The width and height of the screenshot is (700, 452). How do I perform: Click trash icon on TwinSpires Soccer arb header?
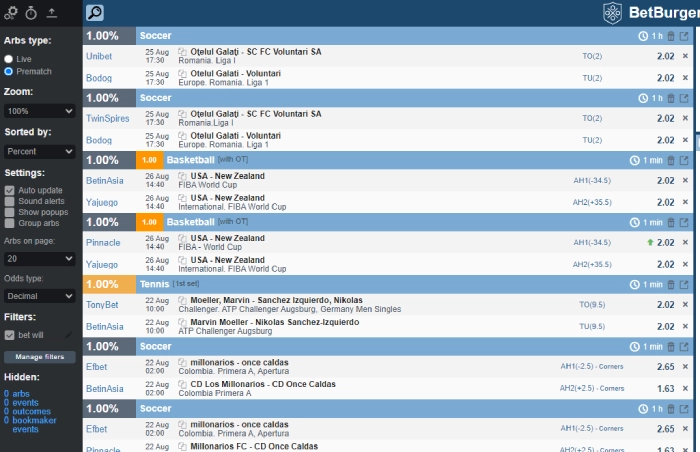point(671,98)
